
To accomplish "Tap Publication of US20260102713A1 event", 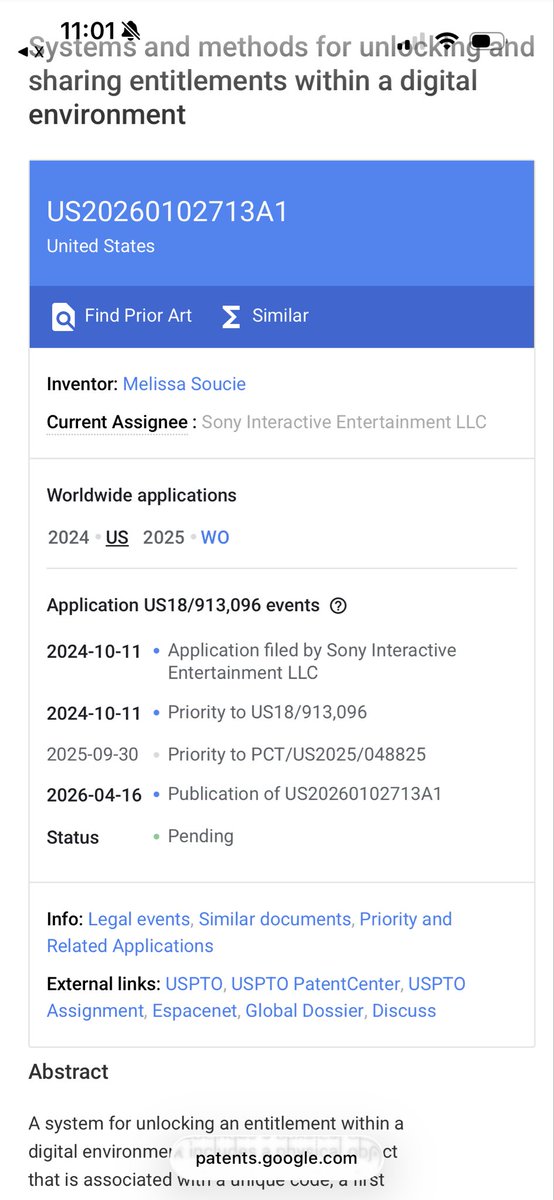I will pos(305,794).
